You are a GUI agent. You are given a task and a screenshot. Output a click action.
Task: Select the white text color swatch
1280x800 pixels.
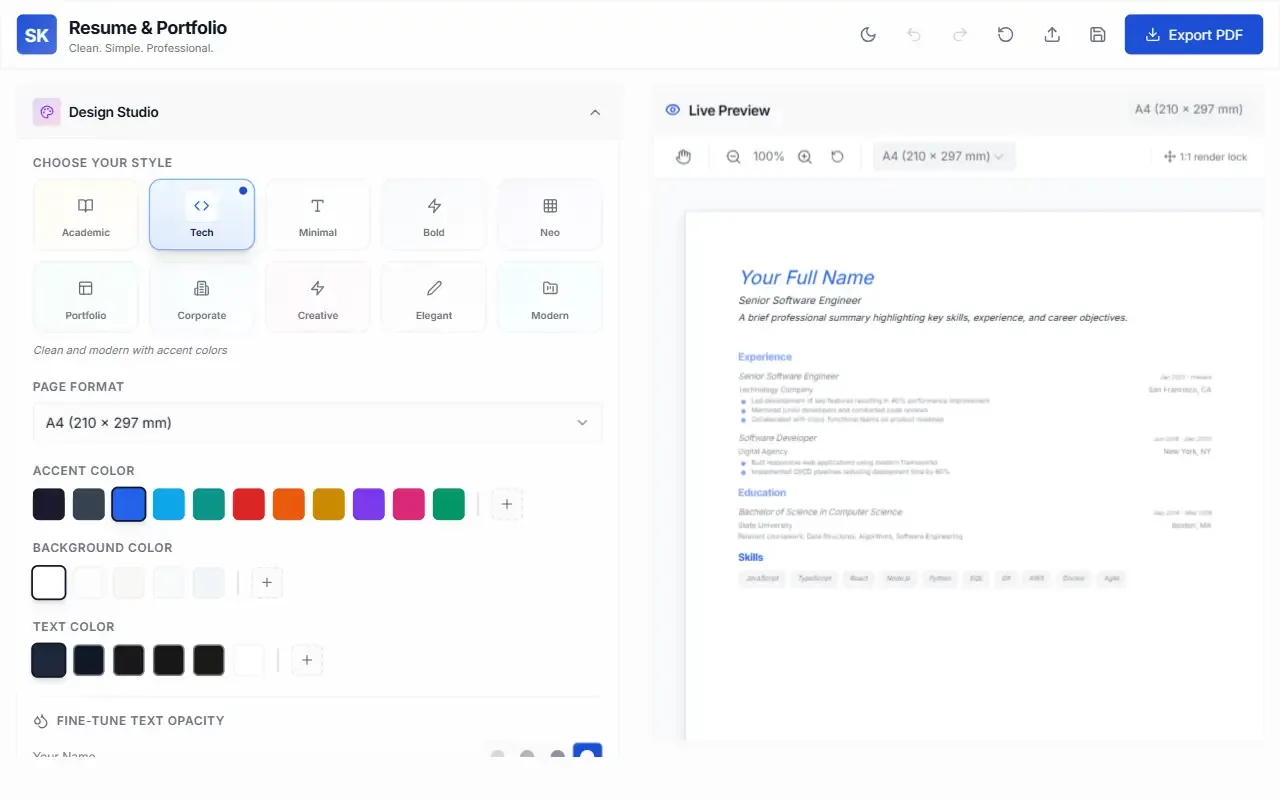pos(249,660)
